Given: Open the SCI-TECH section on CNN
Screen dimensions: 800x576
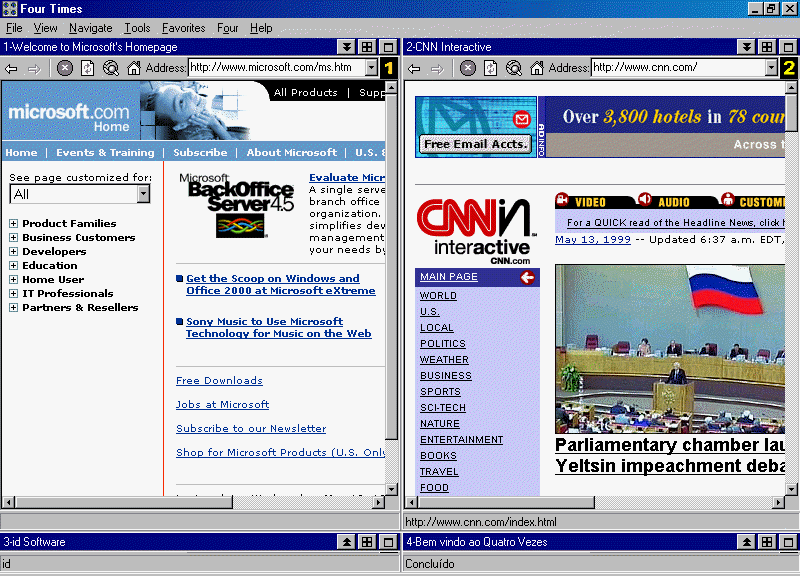Looking at the screenshot, I should coord(443,408).
